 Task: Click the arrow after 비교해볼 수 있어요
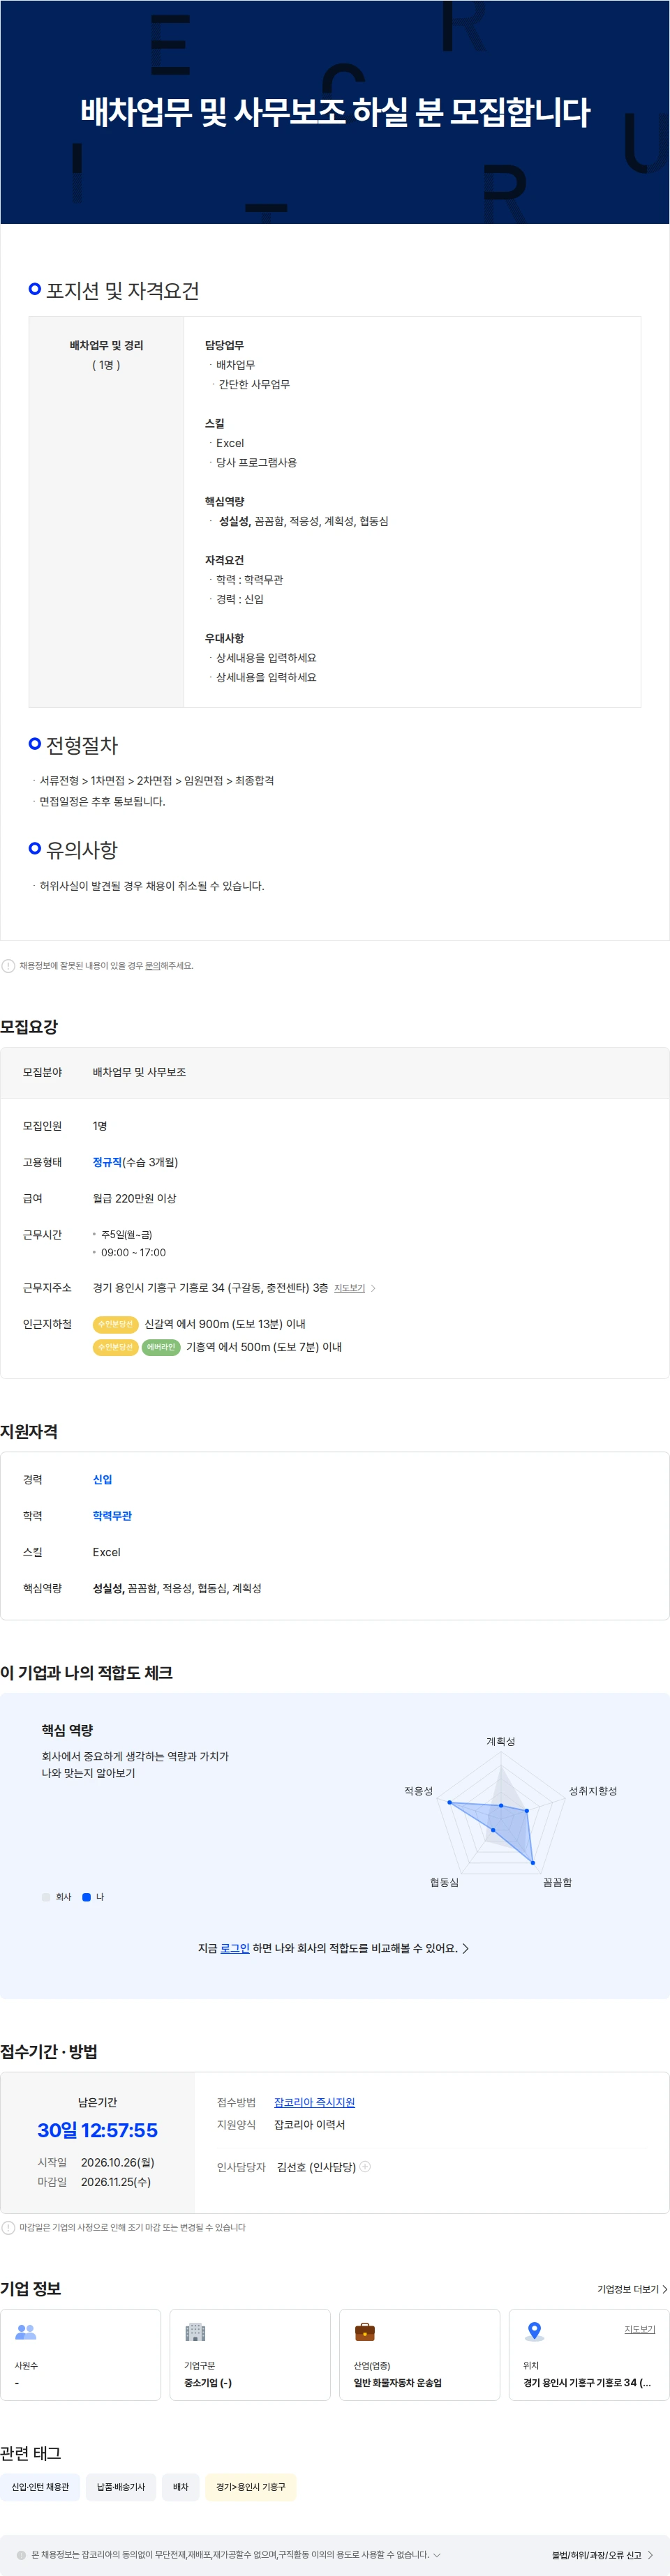click(466, 1948)
